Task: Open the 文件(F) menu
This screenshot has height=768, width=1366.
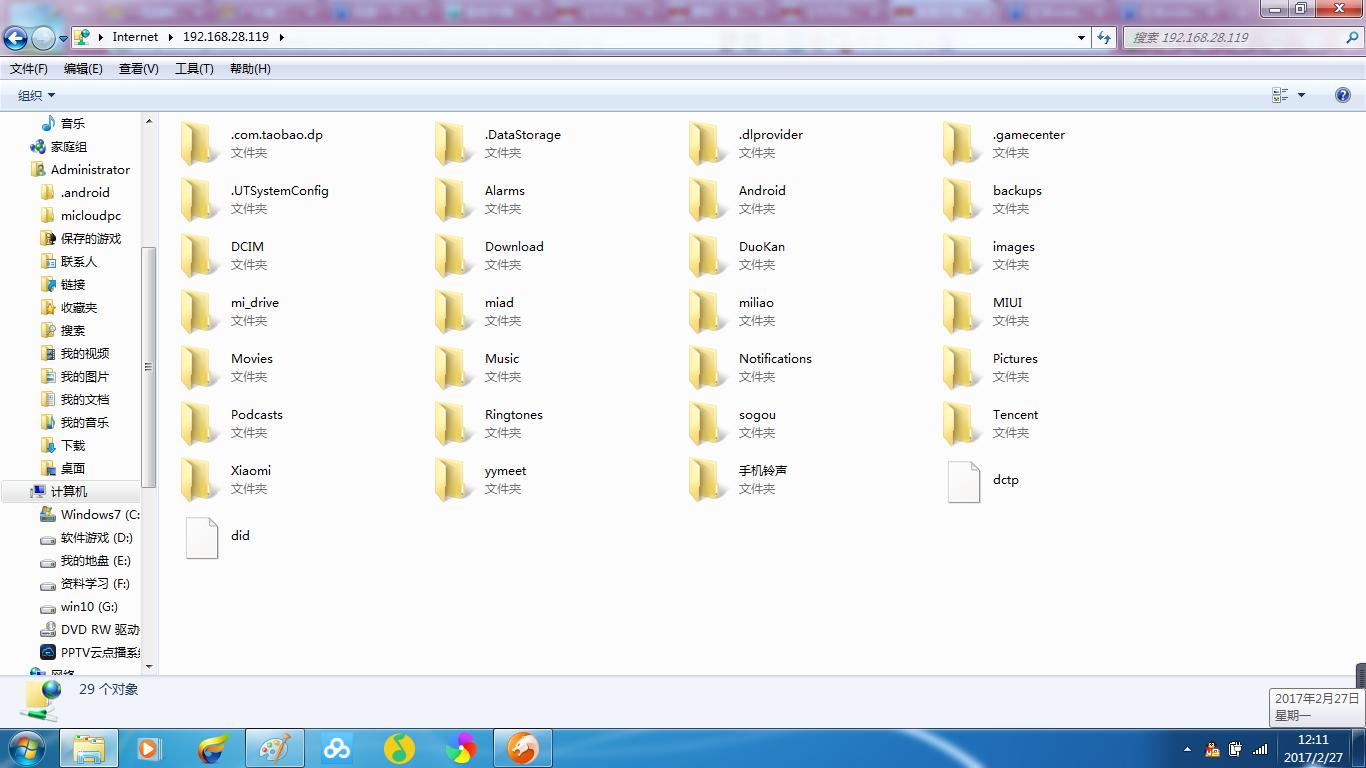Action: pos(29,69)
